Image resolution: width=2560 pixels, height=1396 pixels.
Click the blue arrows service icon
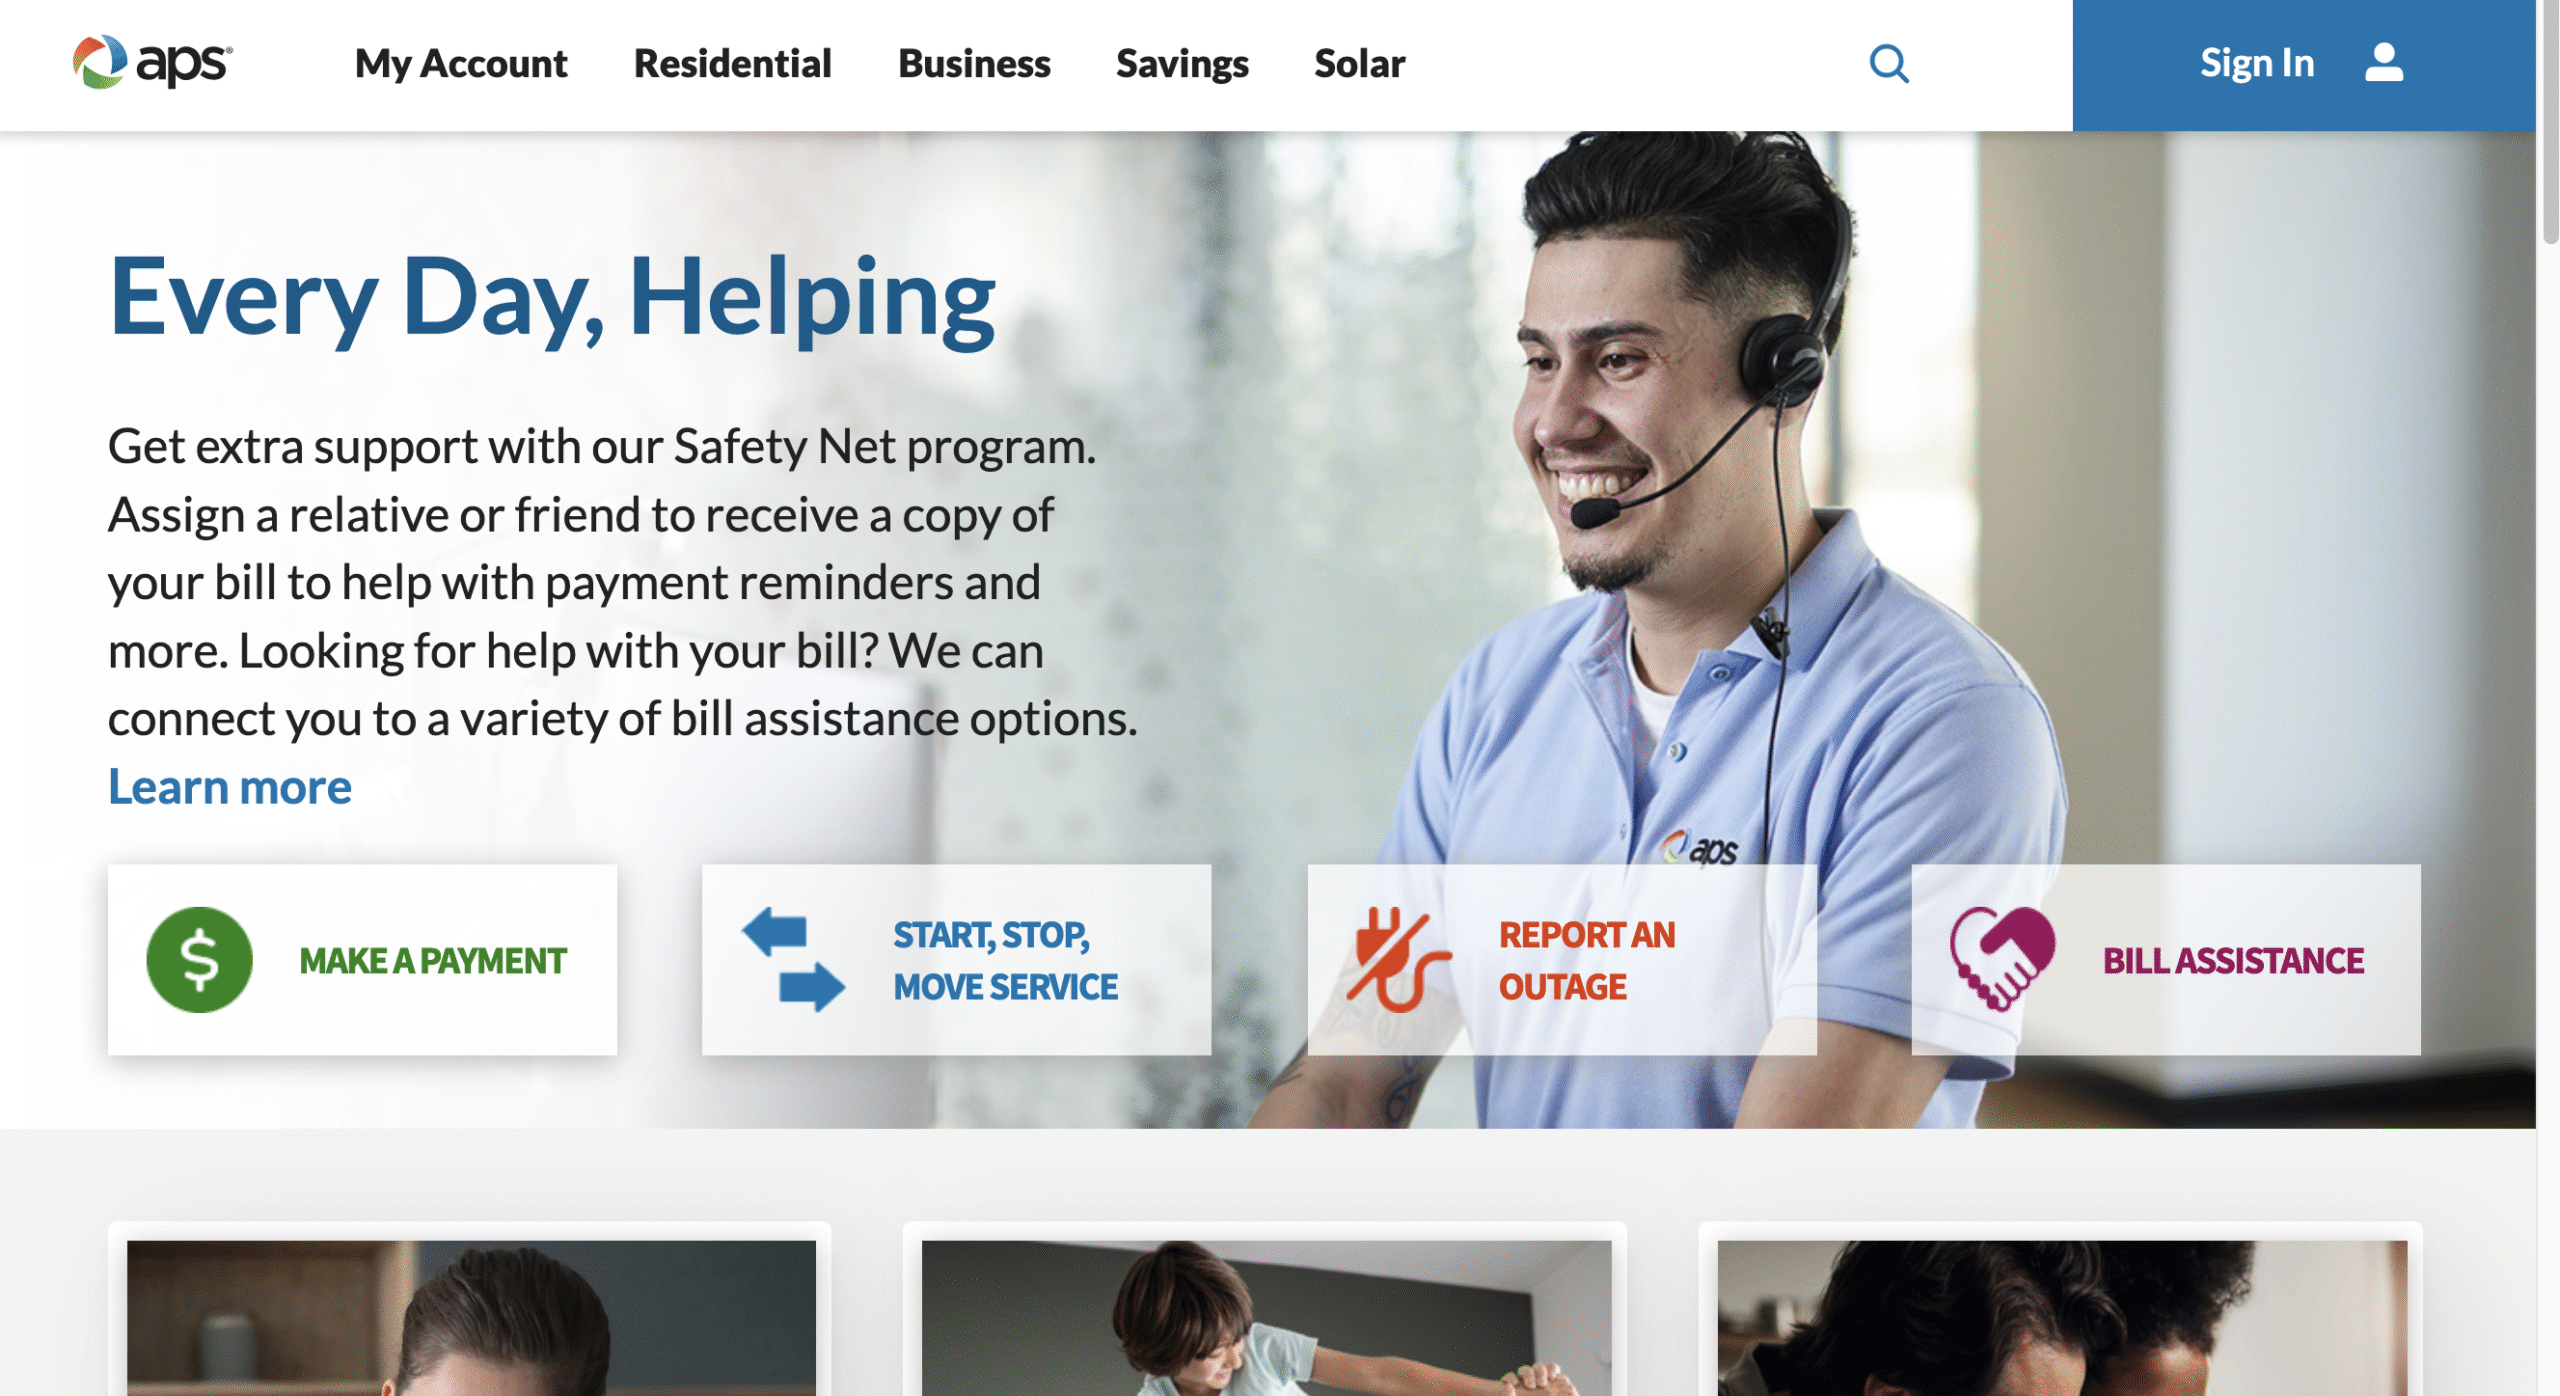point(793,959)
